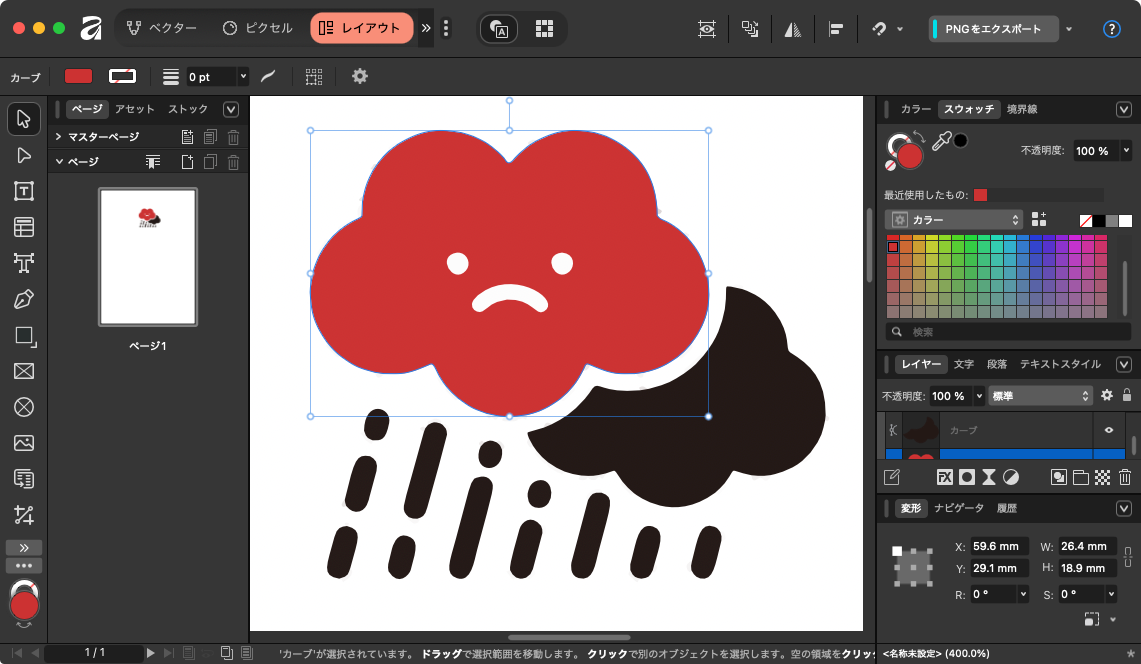Delete layer using trash icon
Screen dimensions: 1141x664
[1125, 477]
